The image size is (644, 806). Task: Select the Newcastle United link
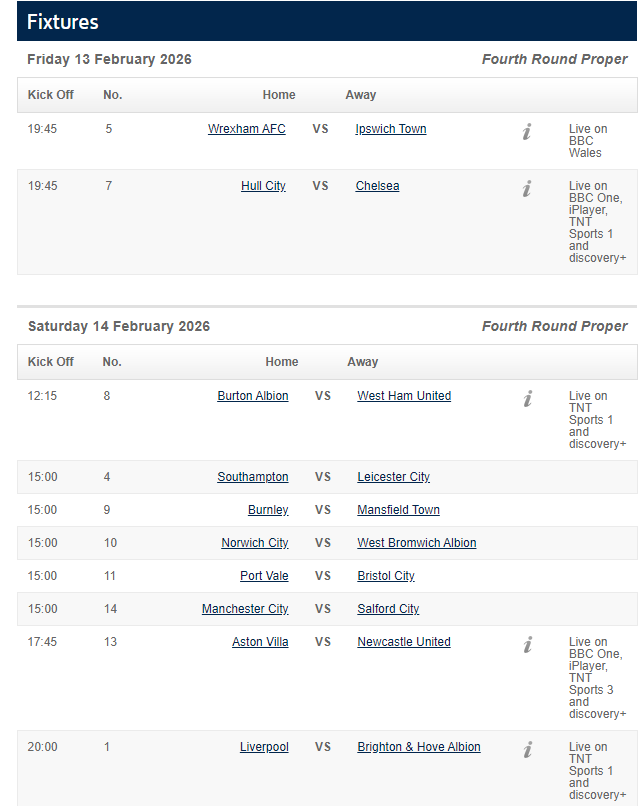[x=404, y=642]
